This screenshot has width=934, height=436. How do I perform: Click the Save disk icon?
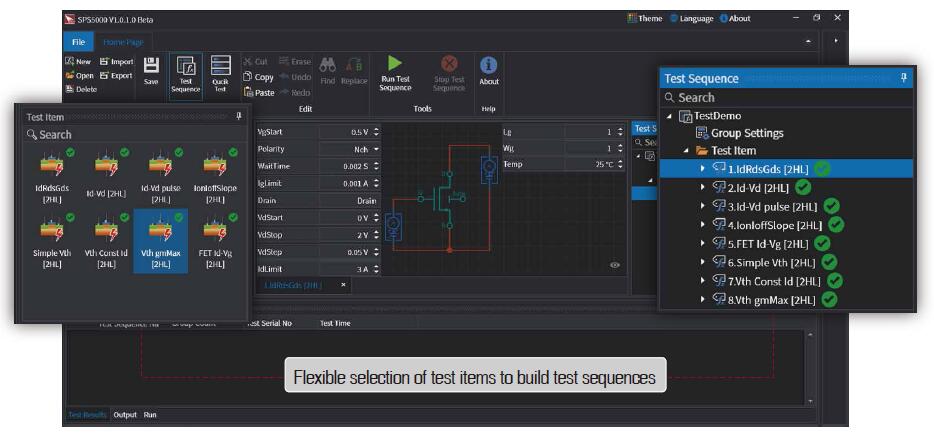[x=151, y=66]
